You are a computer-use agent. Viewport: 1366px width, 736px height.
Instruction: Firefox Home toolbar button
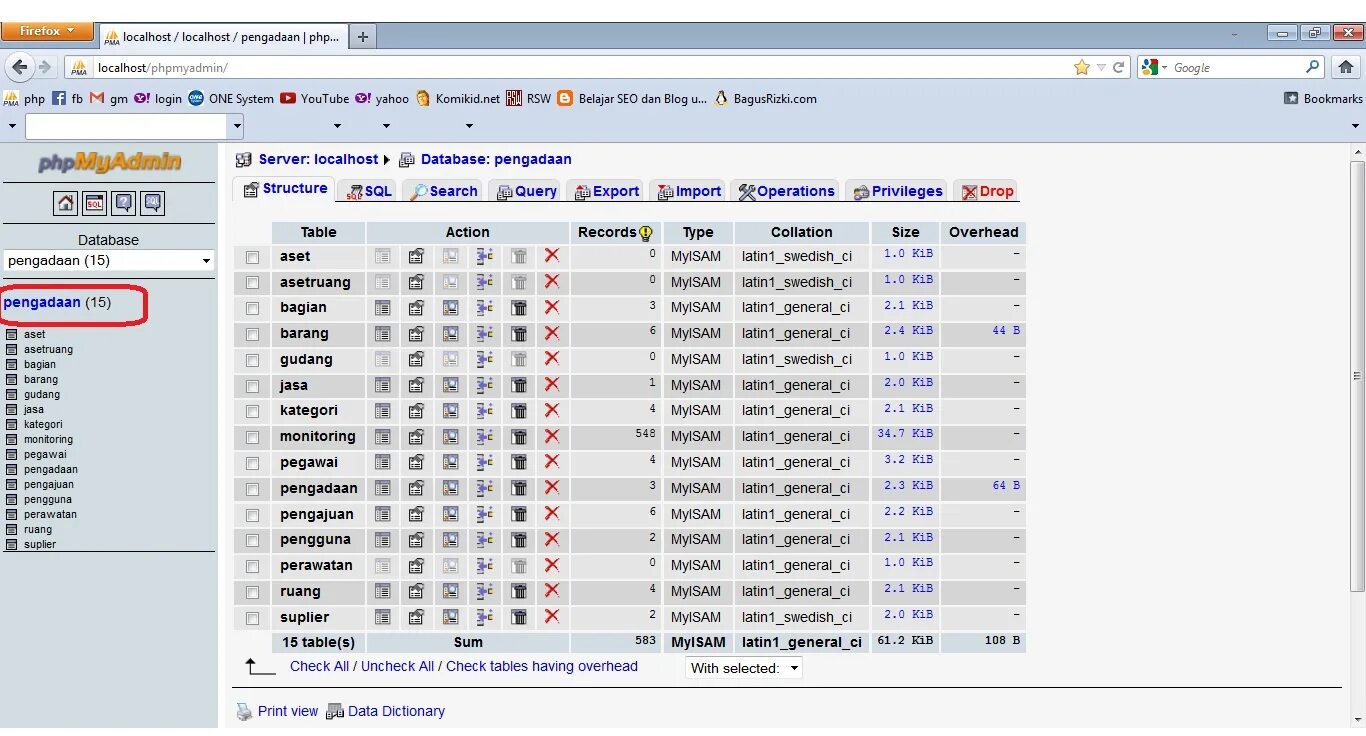pos(1345,67)
